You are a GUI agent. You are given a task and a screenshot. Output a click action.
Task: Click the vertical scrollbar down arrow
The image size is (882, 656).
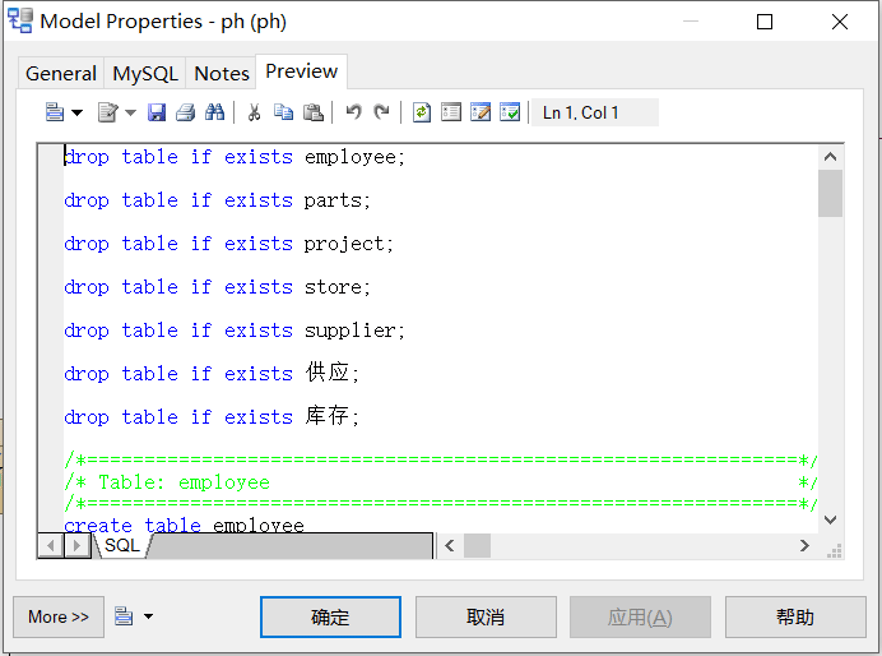(830, 520)
